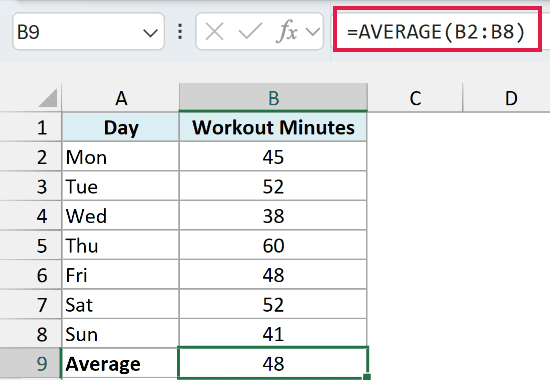Select row 8 header
This screenshot has height=380, width=550.
coord(31,334)
